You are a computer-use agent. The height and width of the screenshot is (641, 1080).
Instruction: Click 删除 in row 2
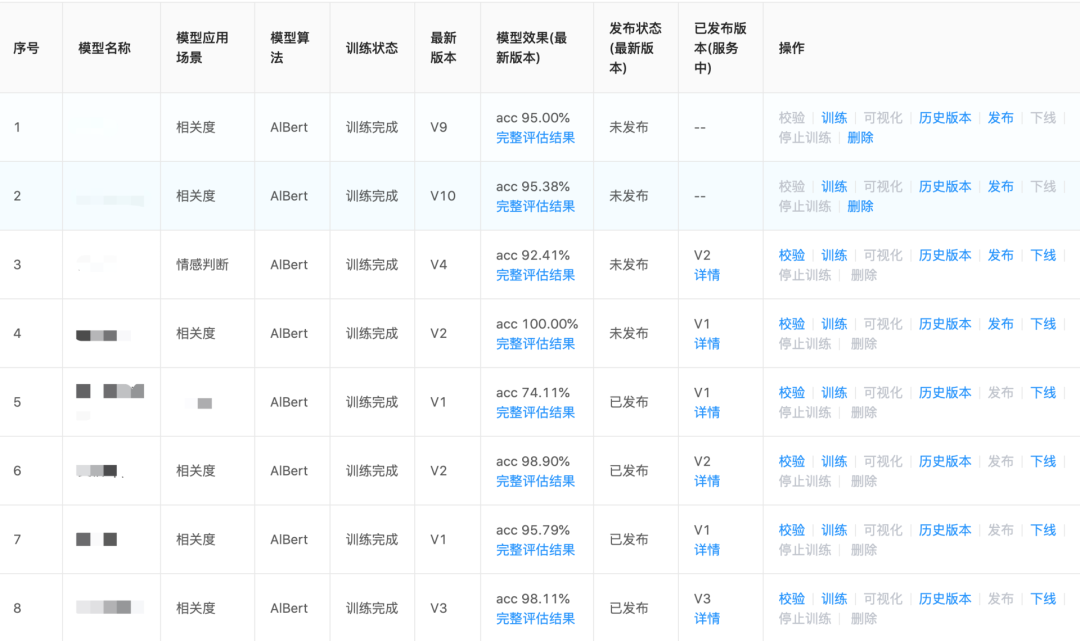point(860,207)
